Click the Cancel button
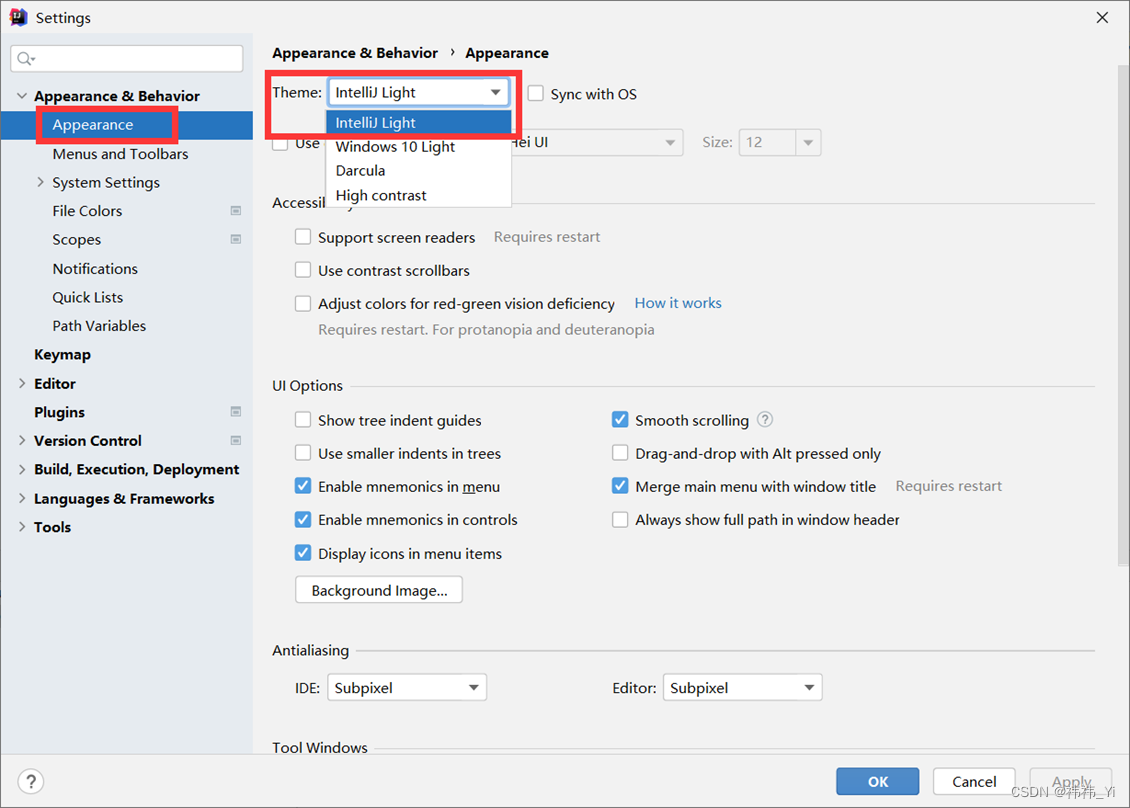The height and width of the screenshot is (808, 1130). 974,781
